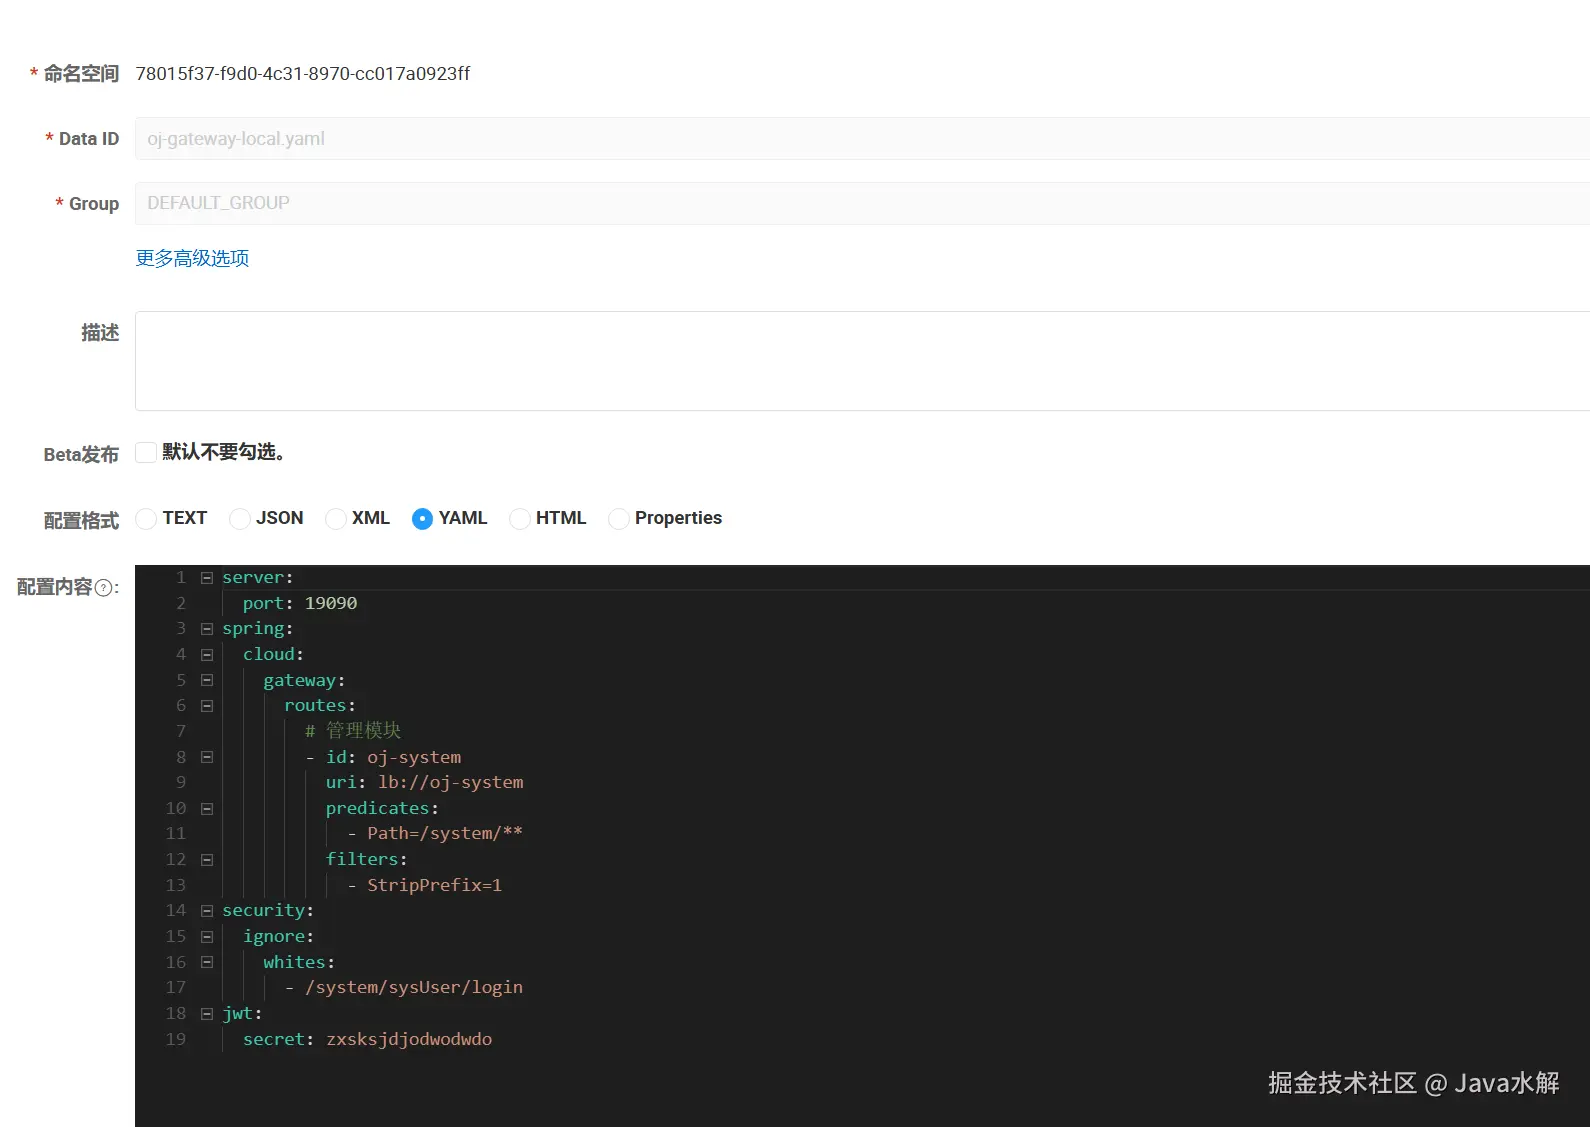
Task: Collapse the filters: fold marker
Action: tap(207, 859)
